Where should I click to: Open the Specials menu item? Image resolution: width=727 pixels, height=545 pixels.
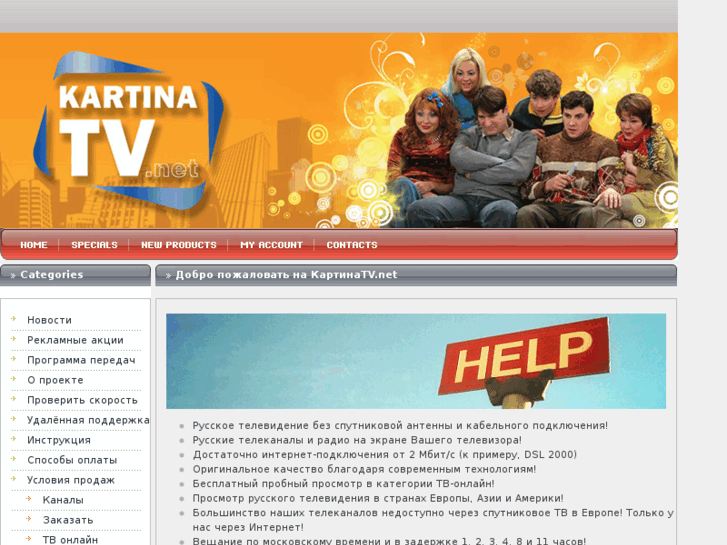[94, 245]
